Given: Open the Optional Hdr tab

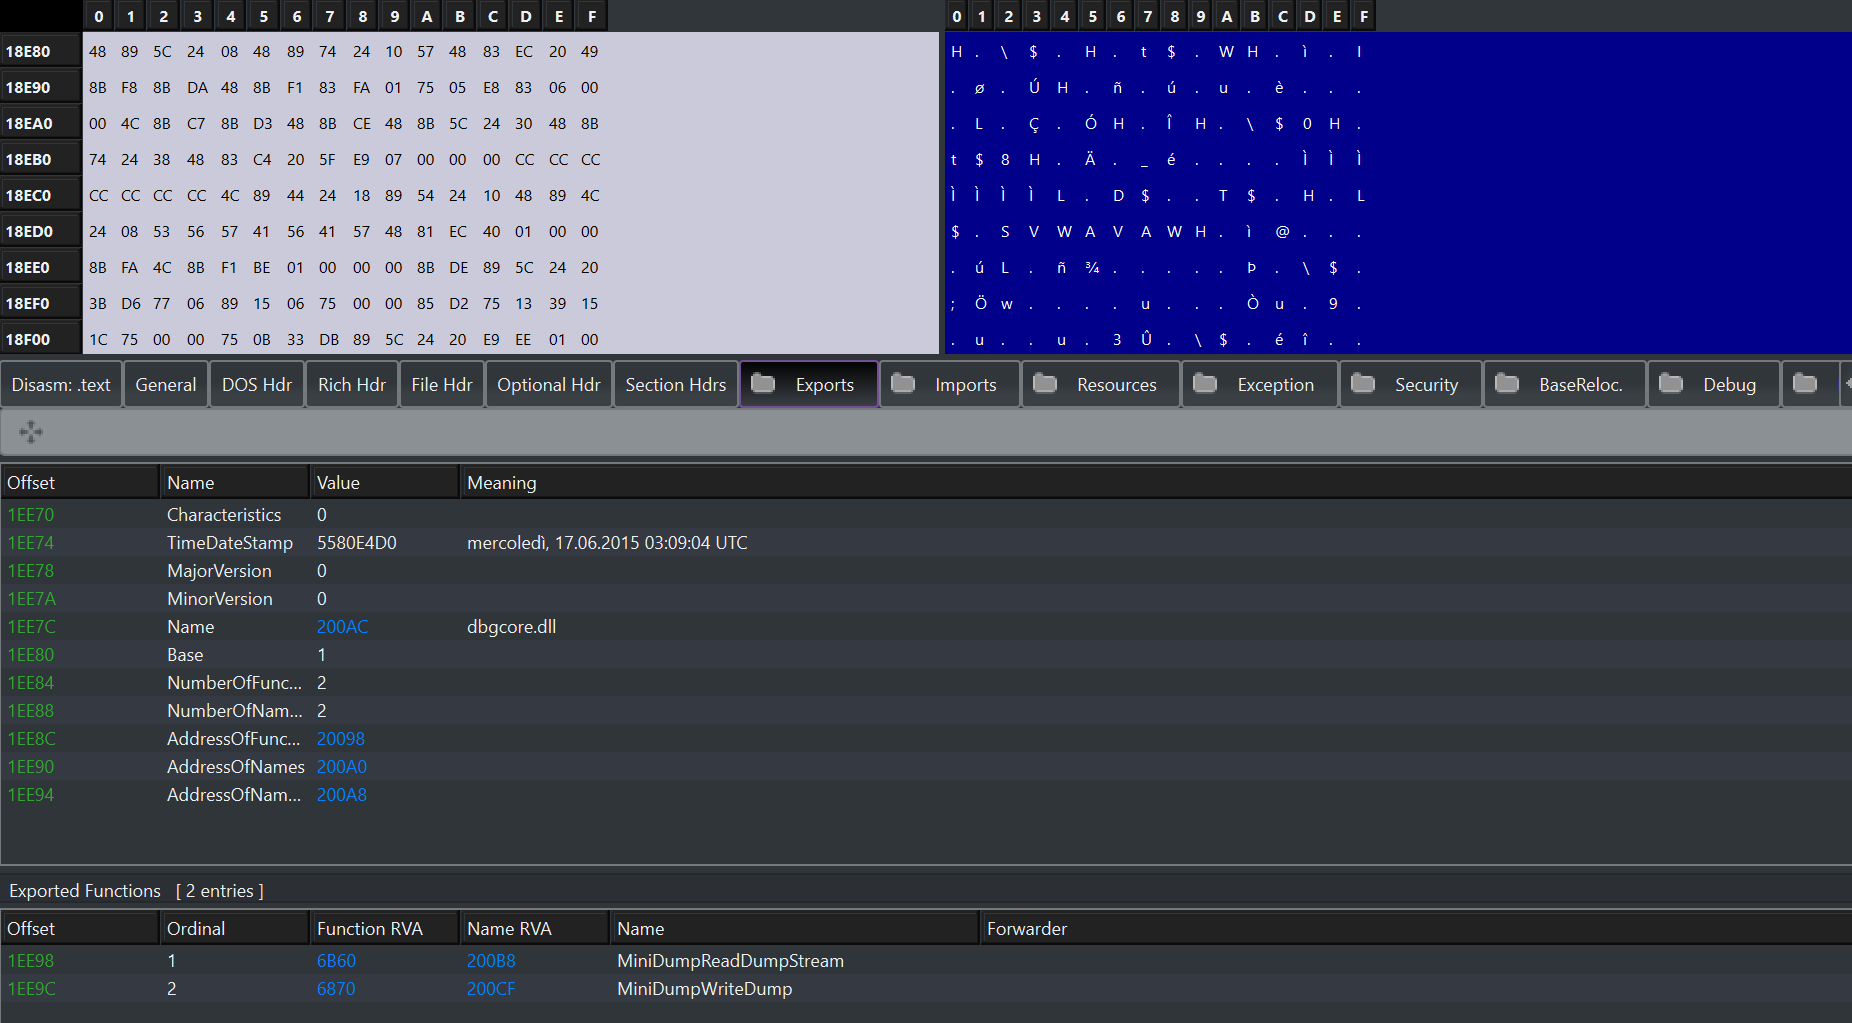Looking at the screenshot, I should [x=549, y=385].
